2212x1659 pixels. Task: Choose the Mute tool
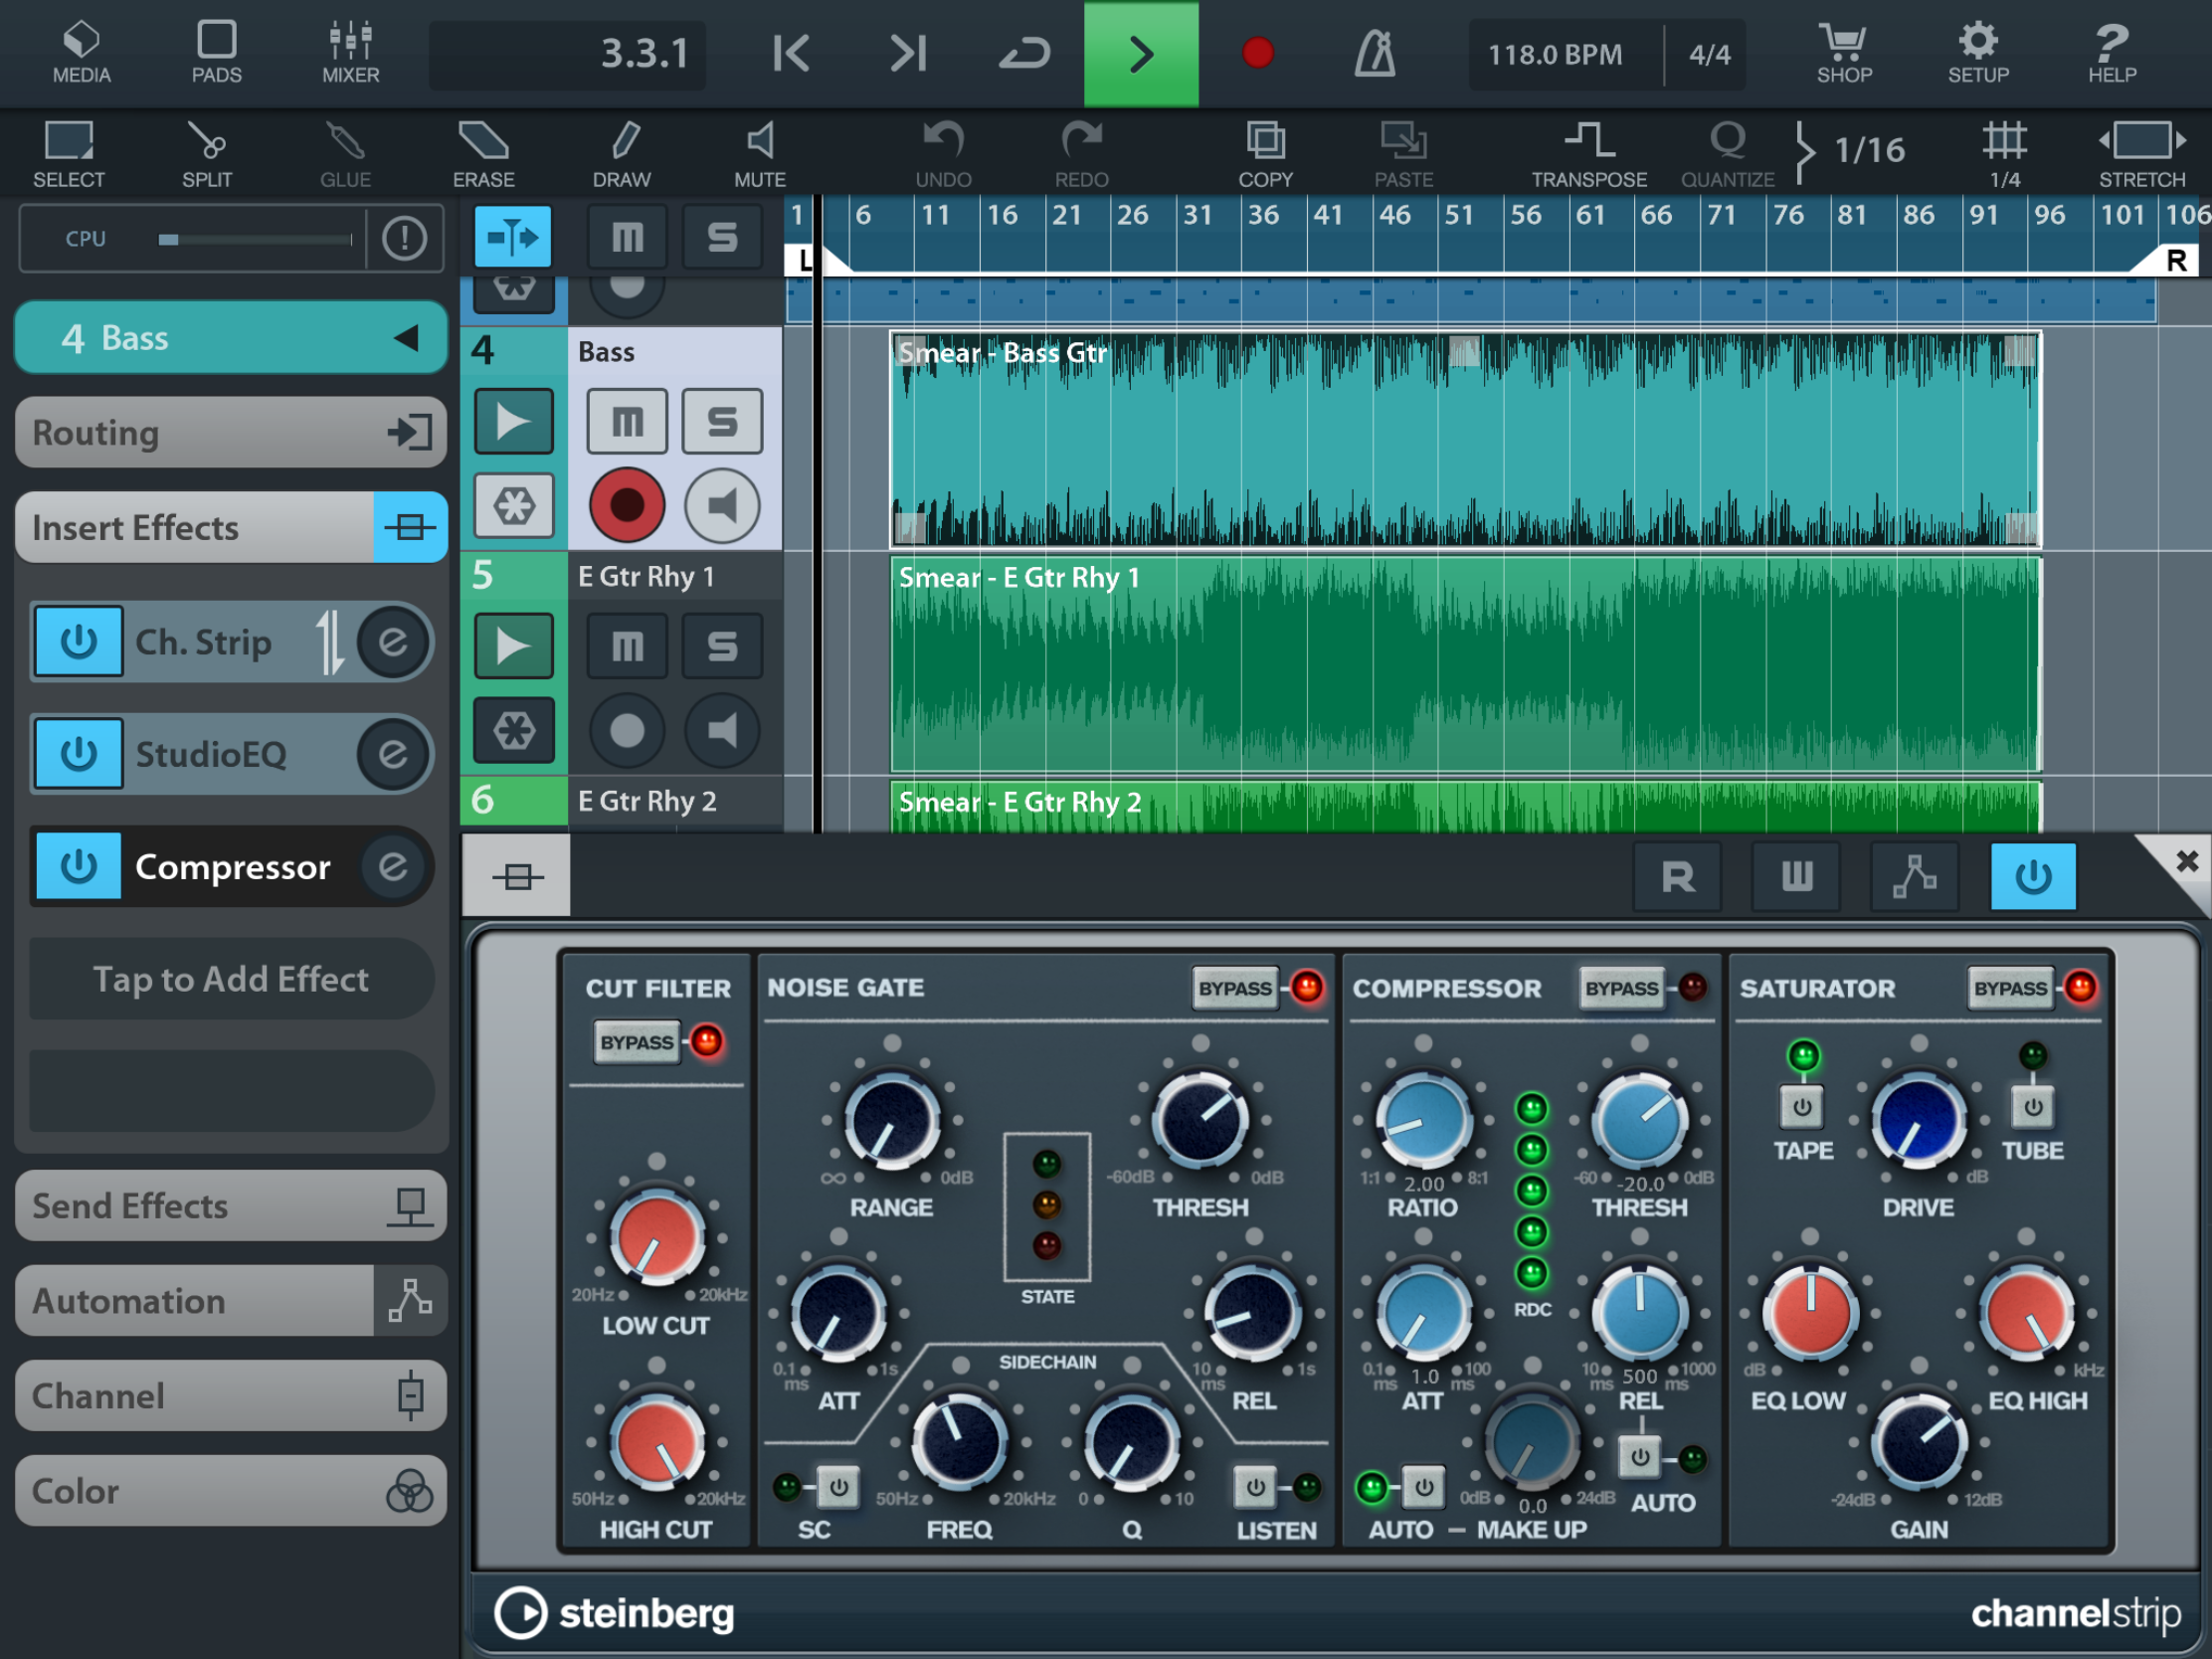760,153
